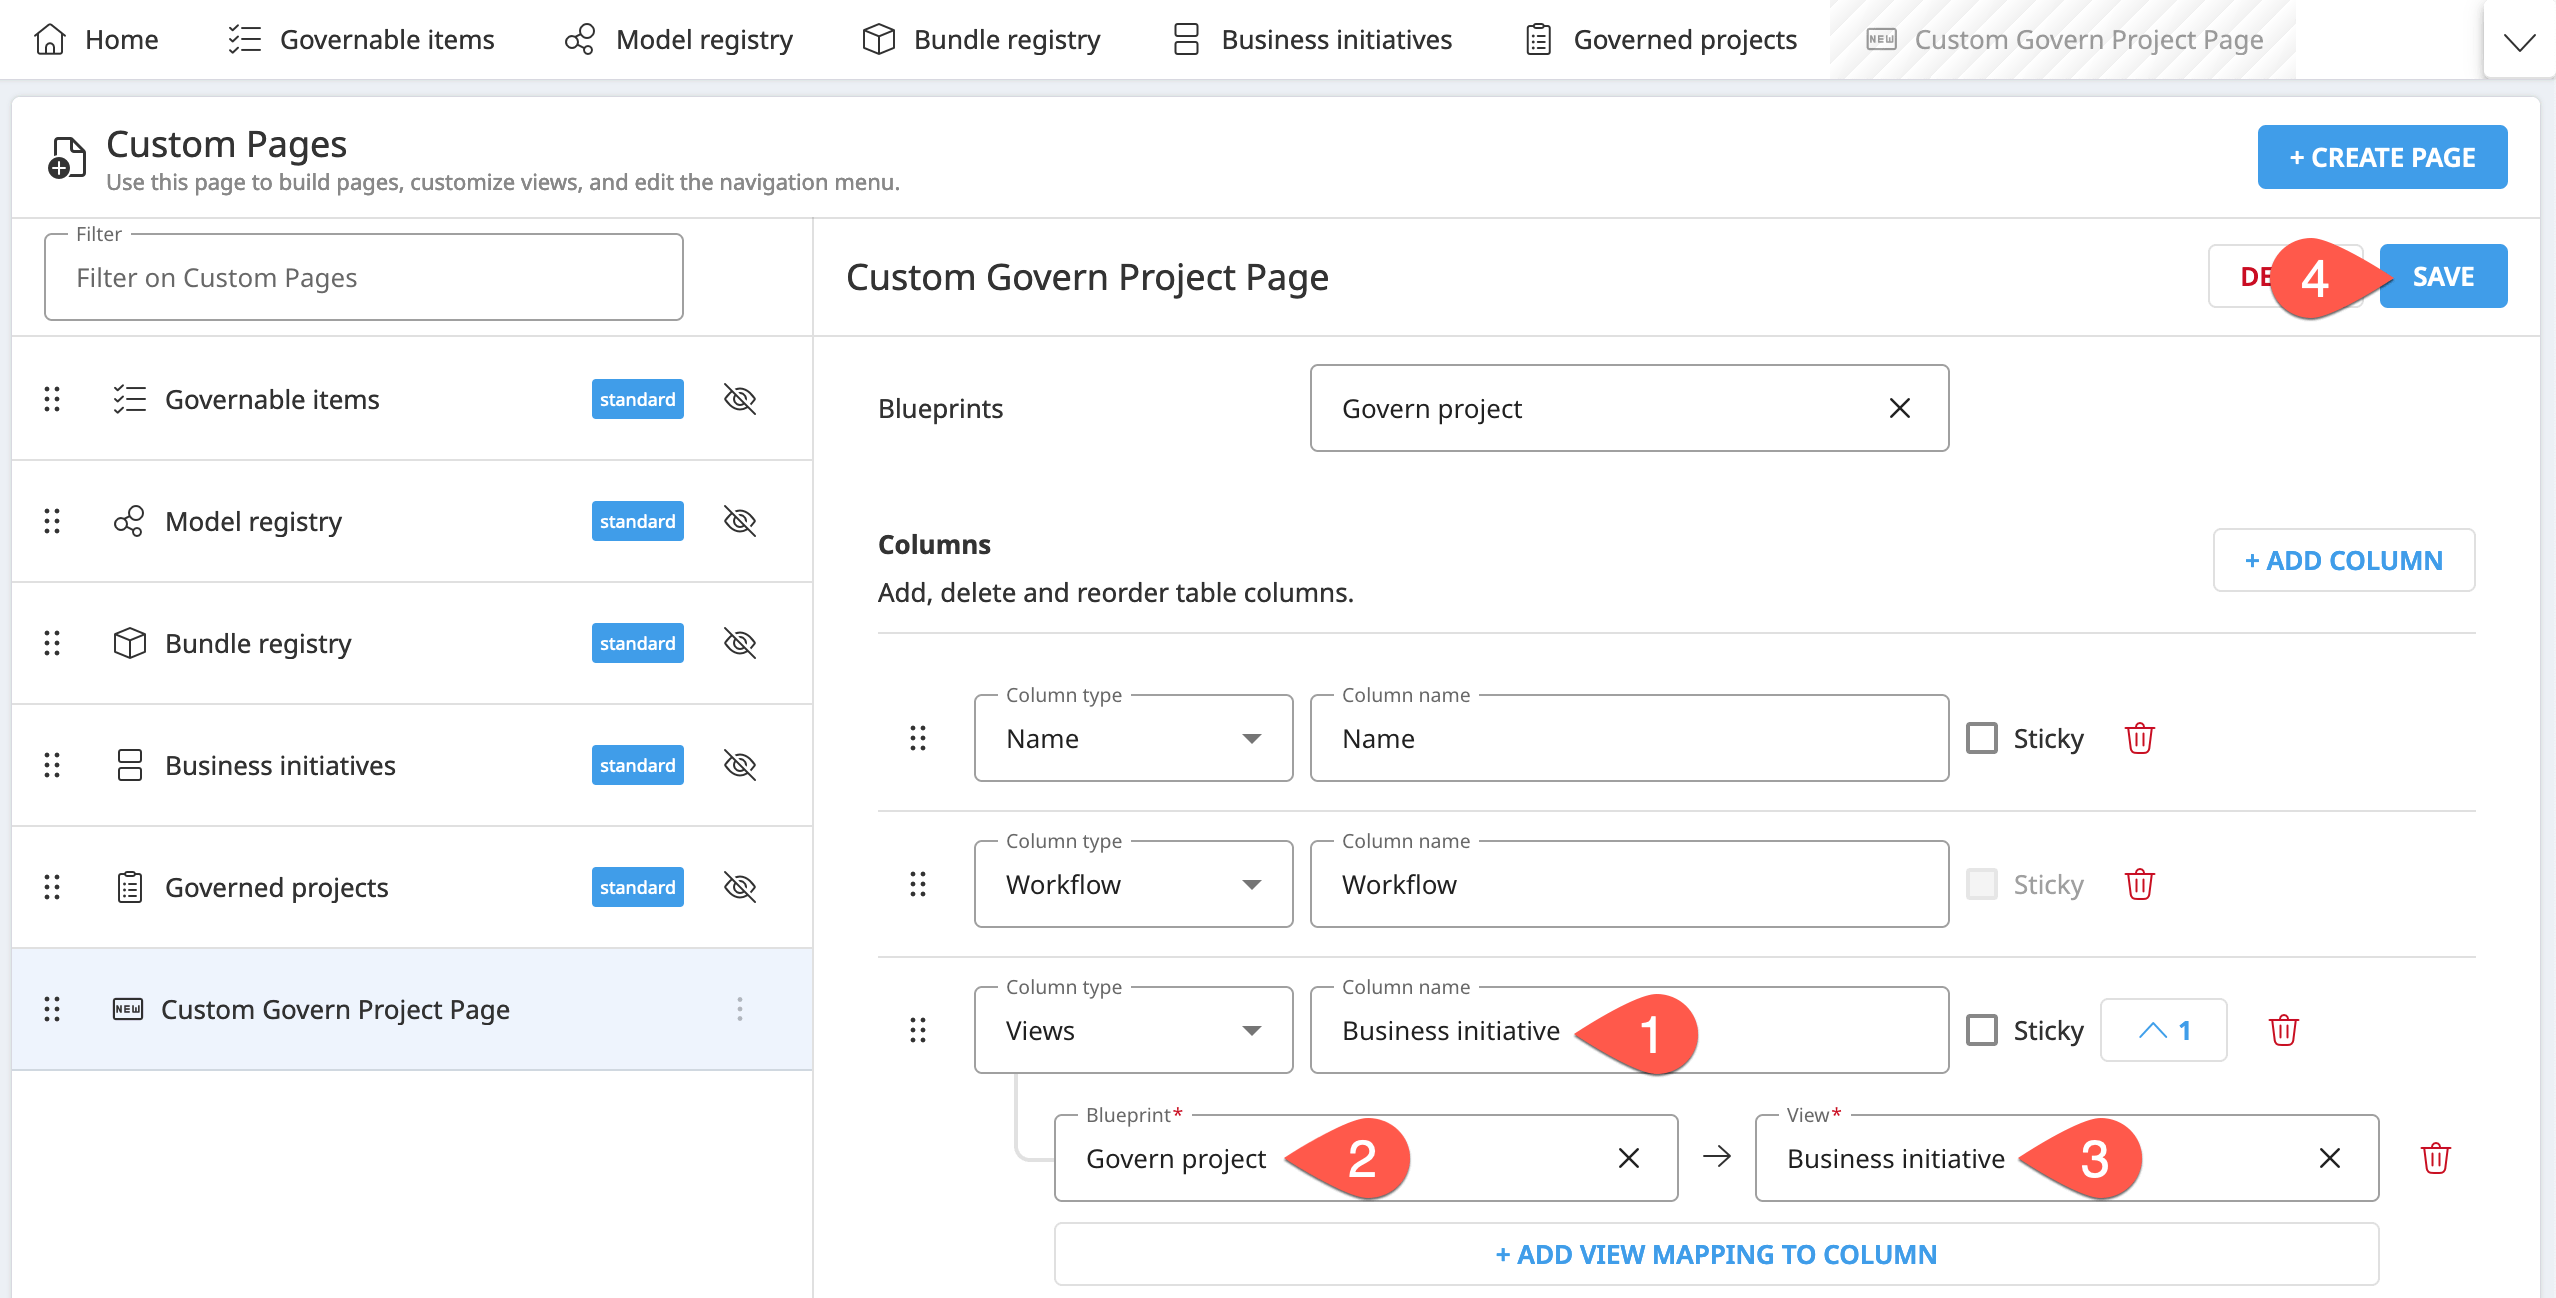The image size is (2556, 1298).
Task: Focus the Filter on Custom Pages field
Action: coord(364,277)
